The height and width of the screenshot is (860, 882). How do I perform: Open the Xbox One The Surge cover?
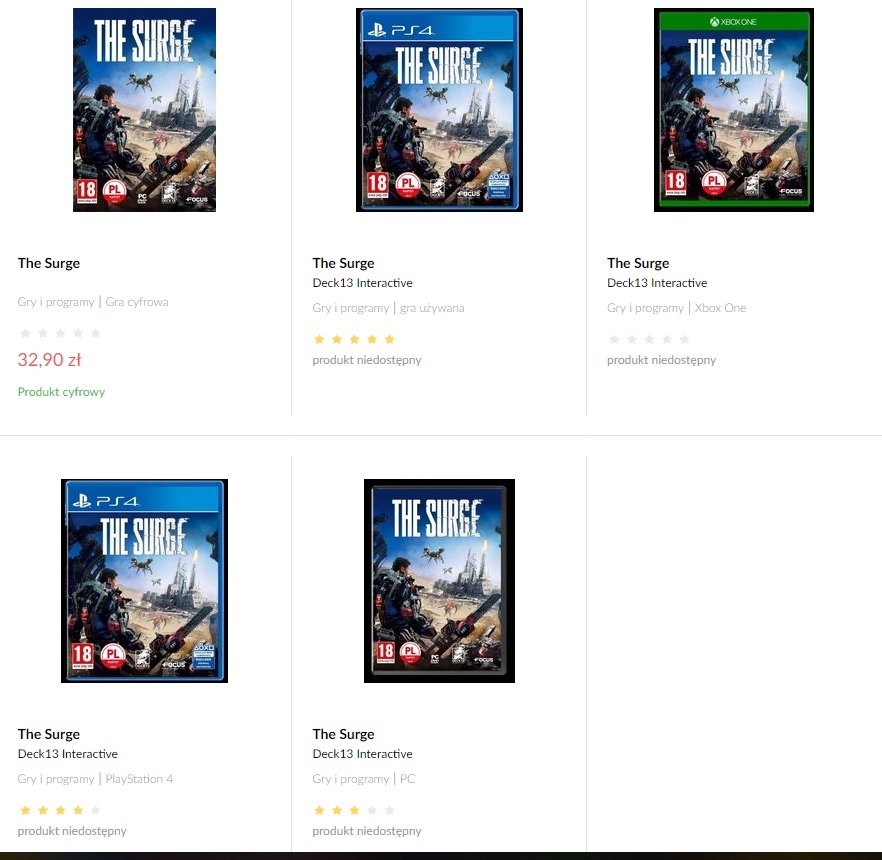click(734, 110)
